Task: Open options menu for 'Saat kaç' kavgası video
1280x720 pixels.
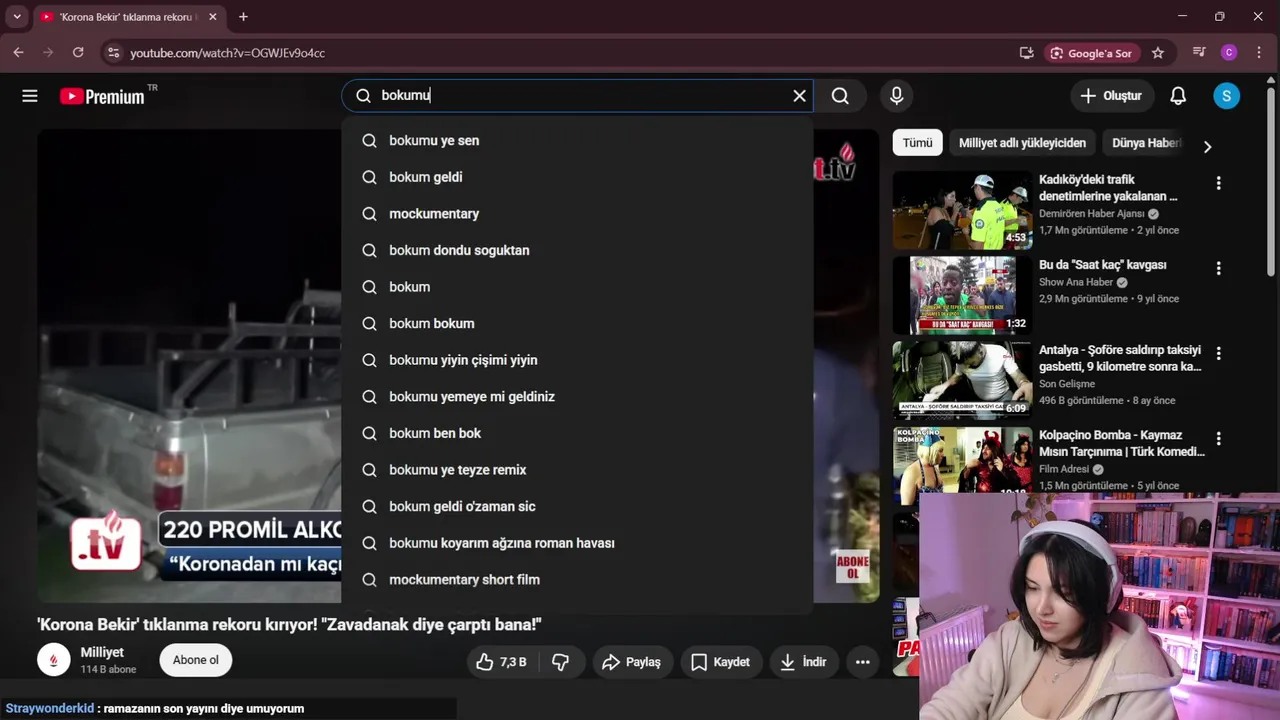Action: (x=1218, y=268)
